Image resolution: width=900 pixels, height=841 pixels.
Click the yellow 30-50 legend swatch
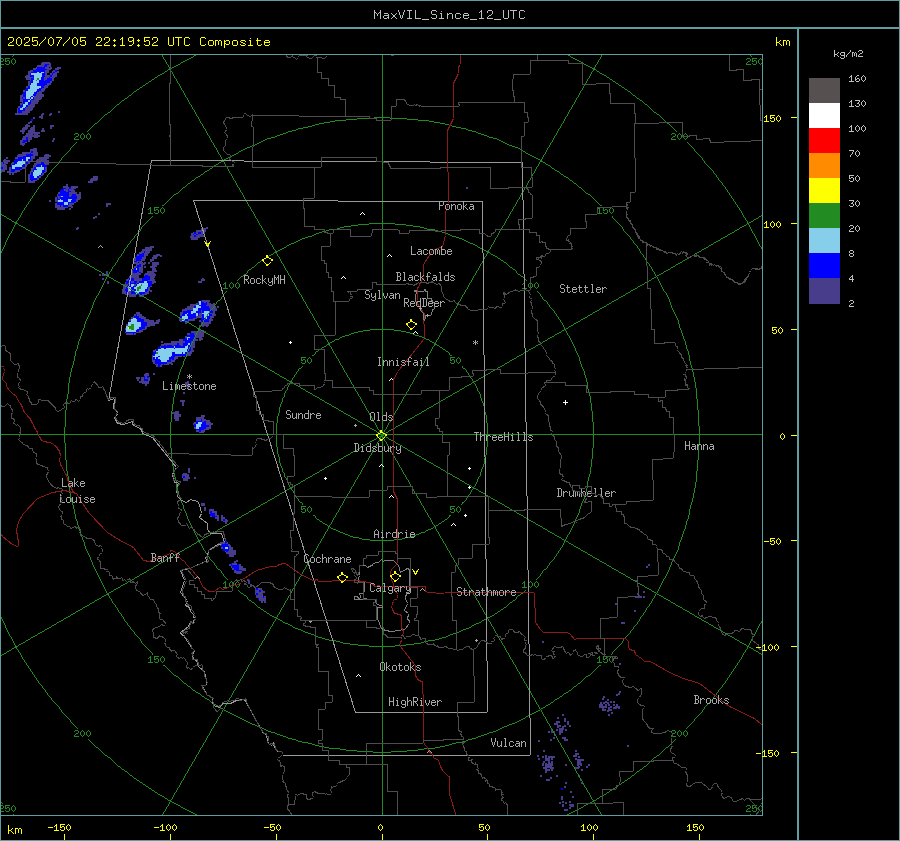(824, 190)
